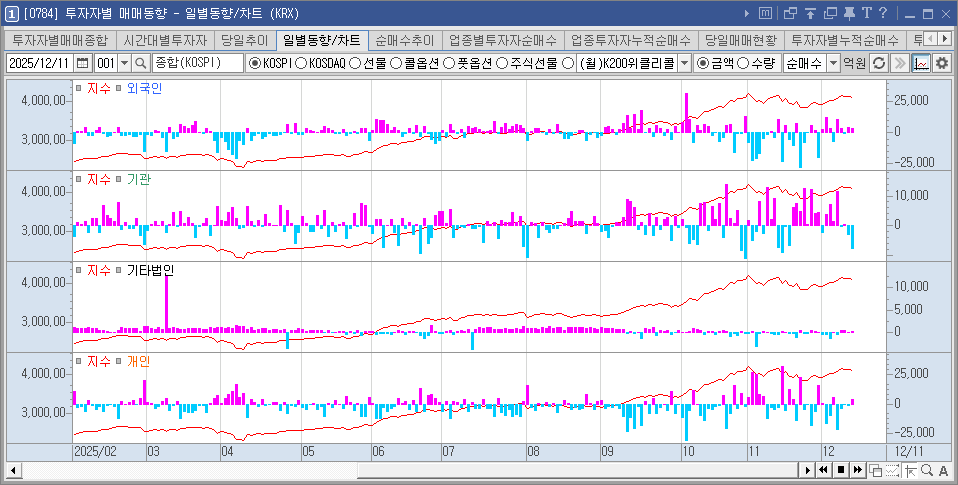Image resolution: width=958 pixels, height=485 pixels.
Task: Click the duplicate window icon in title bar
Action: [830, 13]
